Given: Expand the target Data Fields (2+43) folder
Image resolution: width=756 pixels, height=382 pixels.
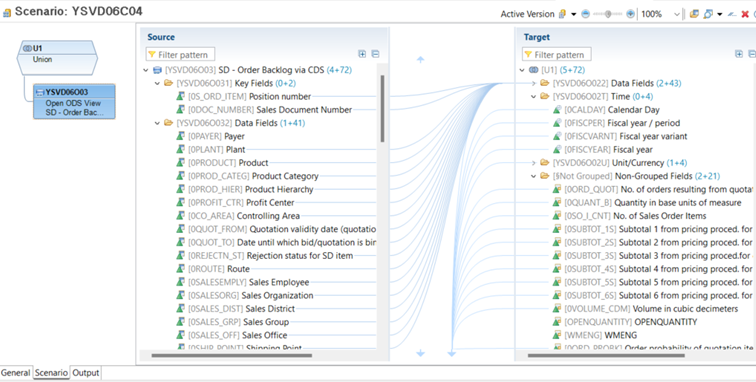Looking at the screenshot, I should (x=534, y=83).
